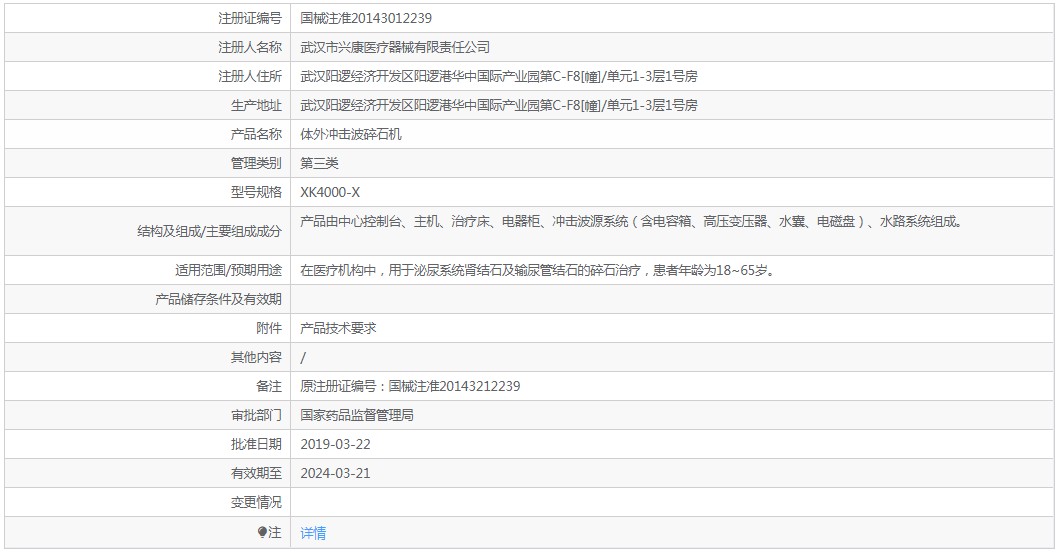Image resolution: width=1059 pixels, height=552 pixels.
Task: Click the 审批部门 label
Action: pyautogui.click(x=257, y=416)
